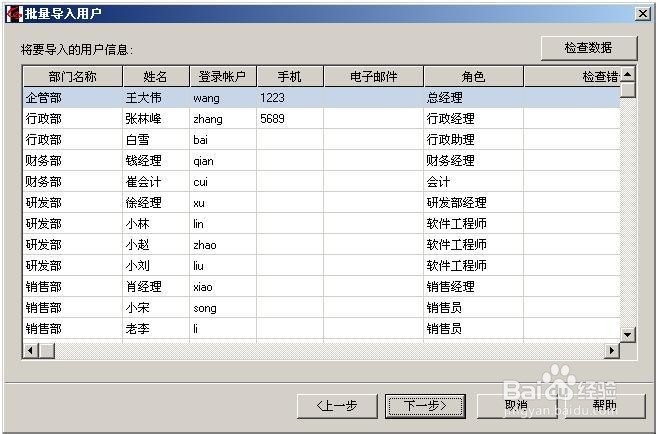Screen dimensions: 656x434
Task: Click the login account song
Action: 205,308
